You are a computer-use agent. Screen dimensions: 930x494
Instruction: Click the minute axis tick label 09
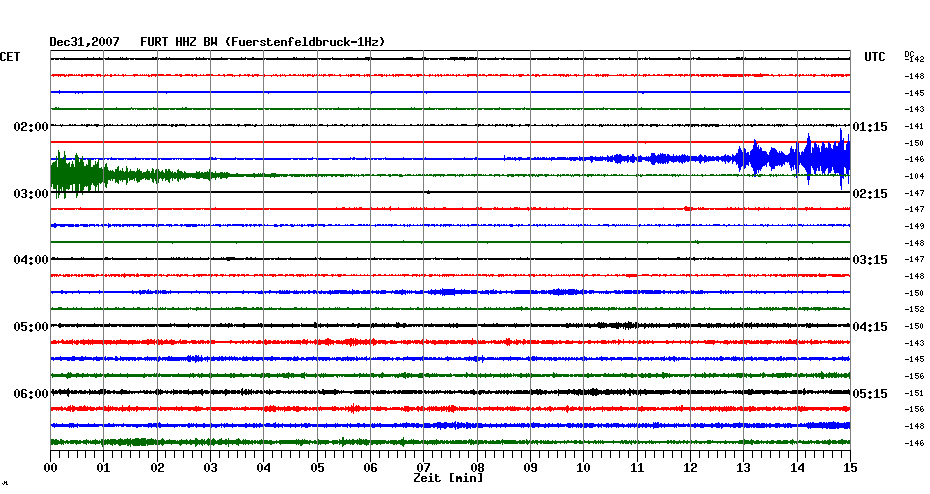[x=530, y=468]
